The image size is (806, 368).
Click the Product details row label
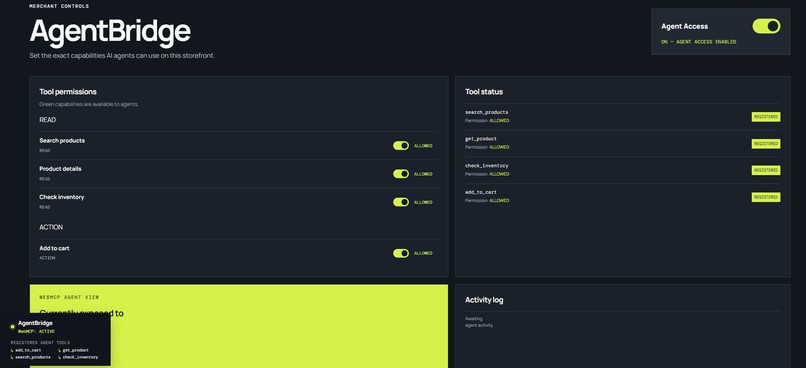(x=60, y=169)
